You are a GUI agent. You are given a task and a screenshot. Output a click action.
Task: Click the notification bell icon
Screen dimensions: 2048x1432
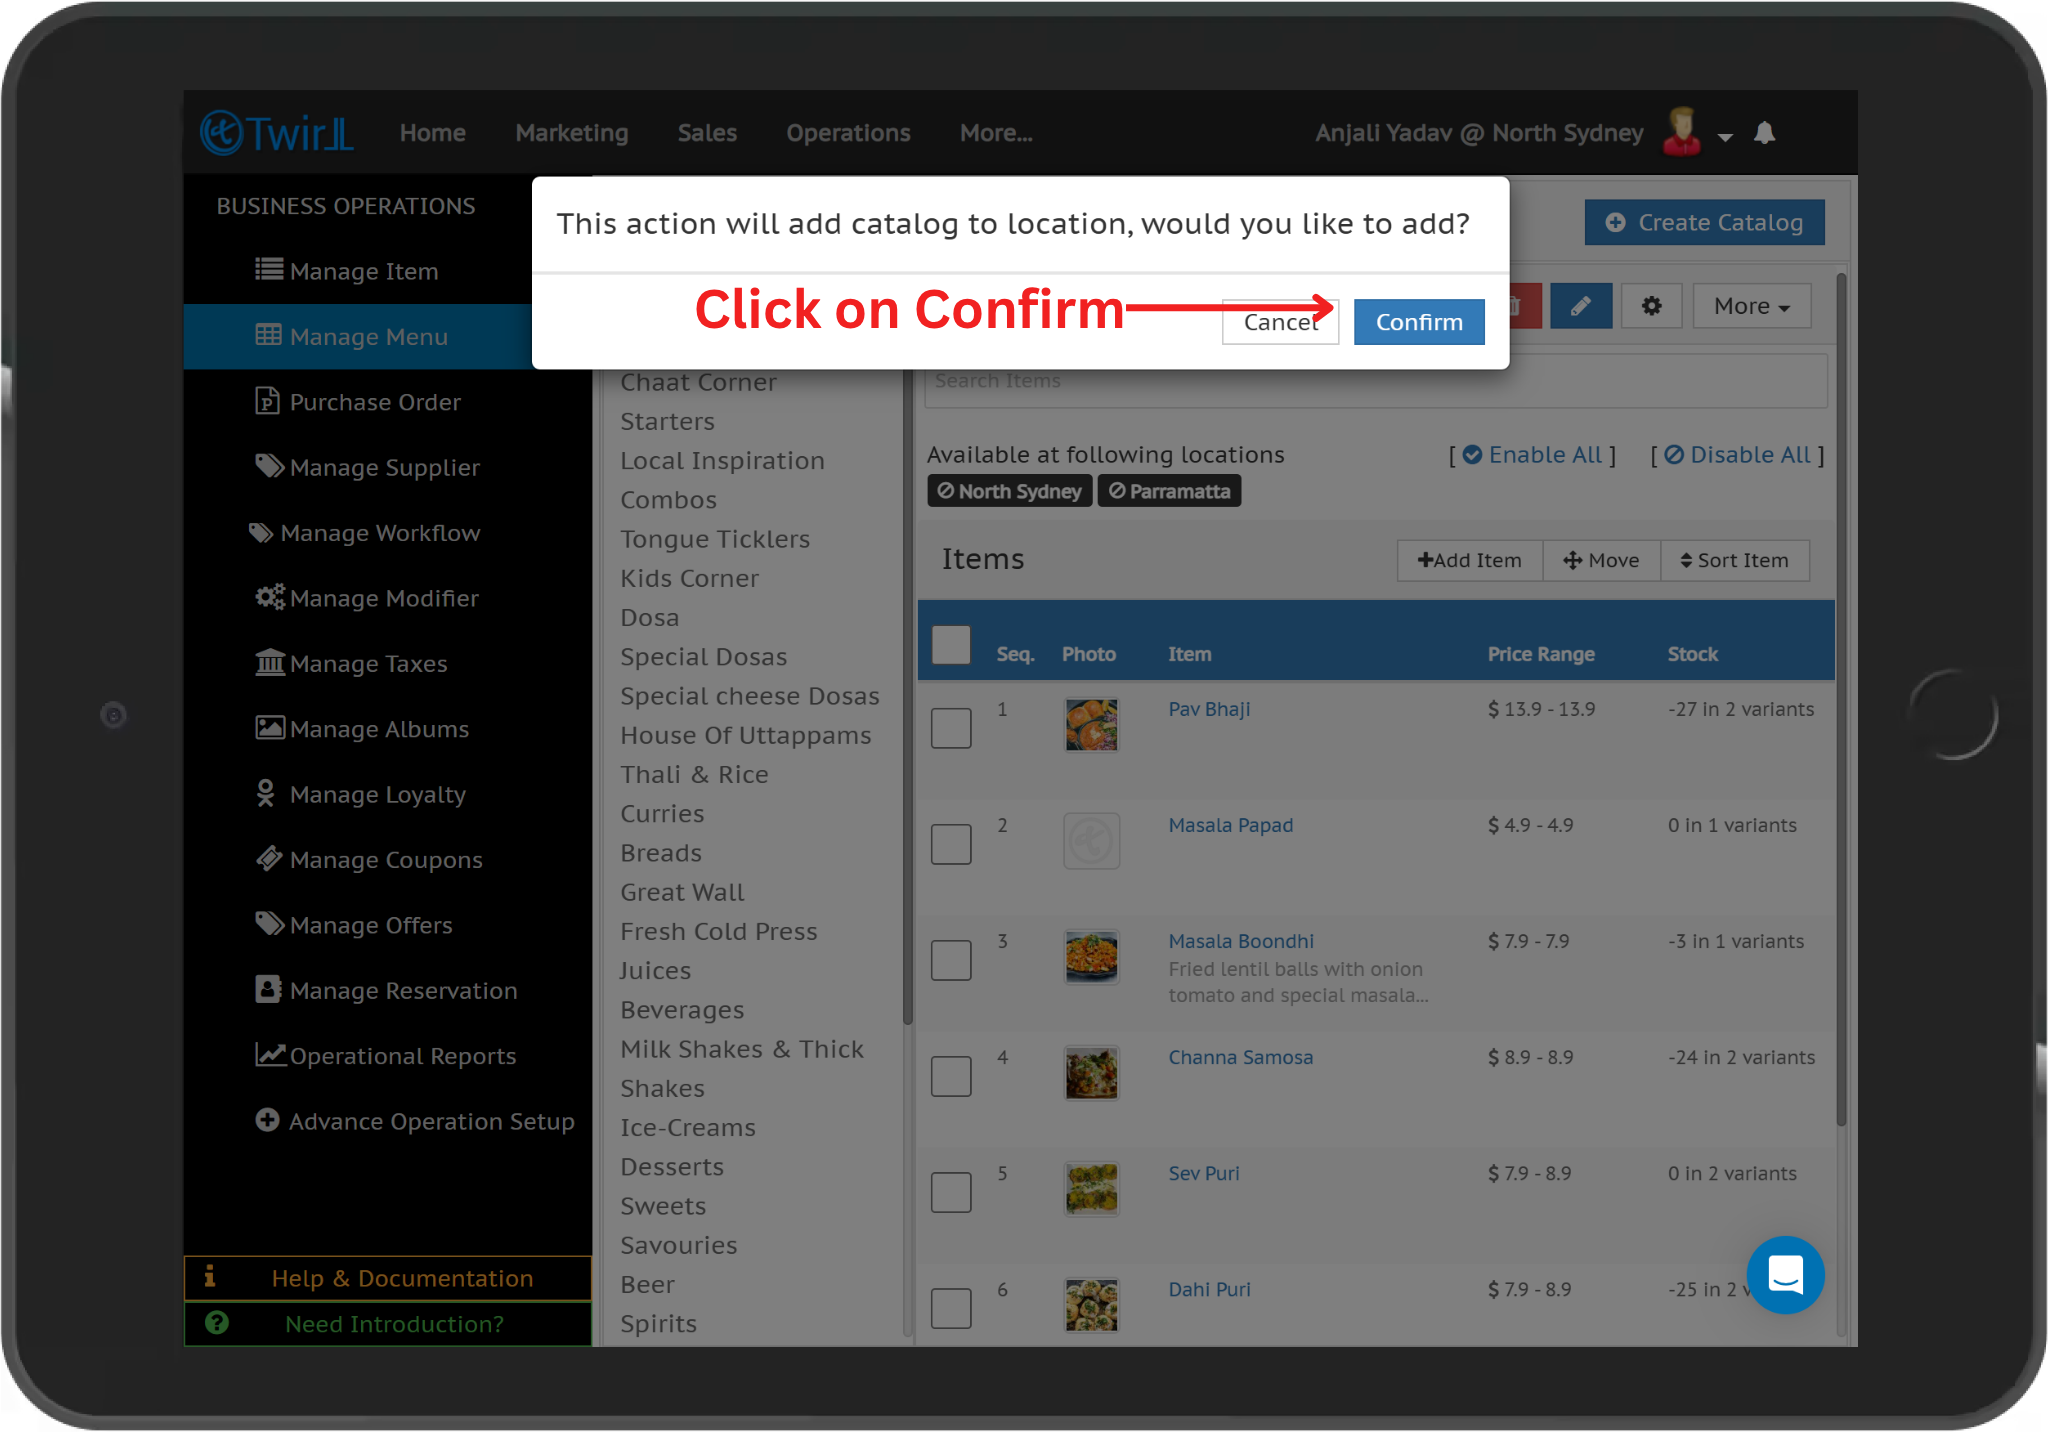pos(1765,133)
